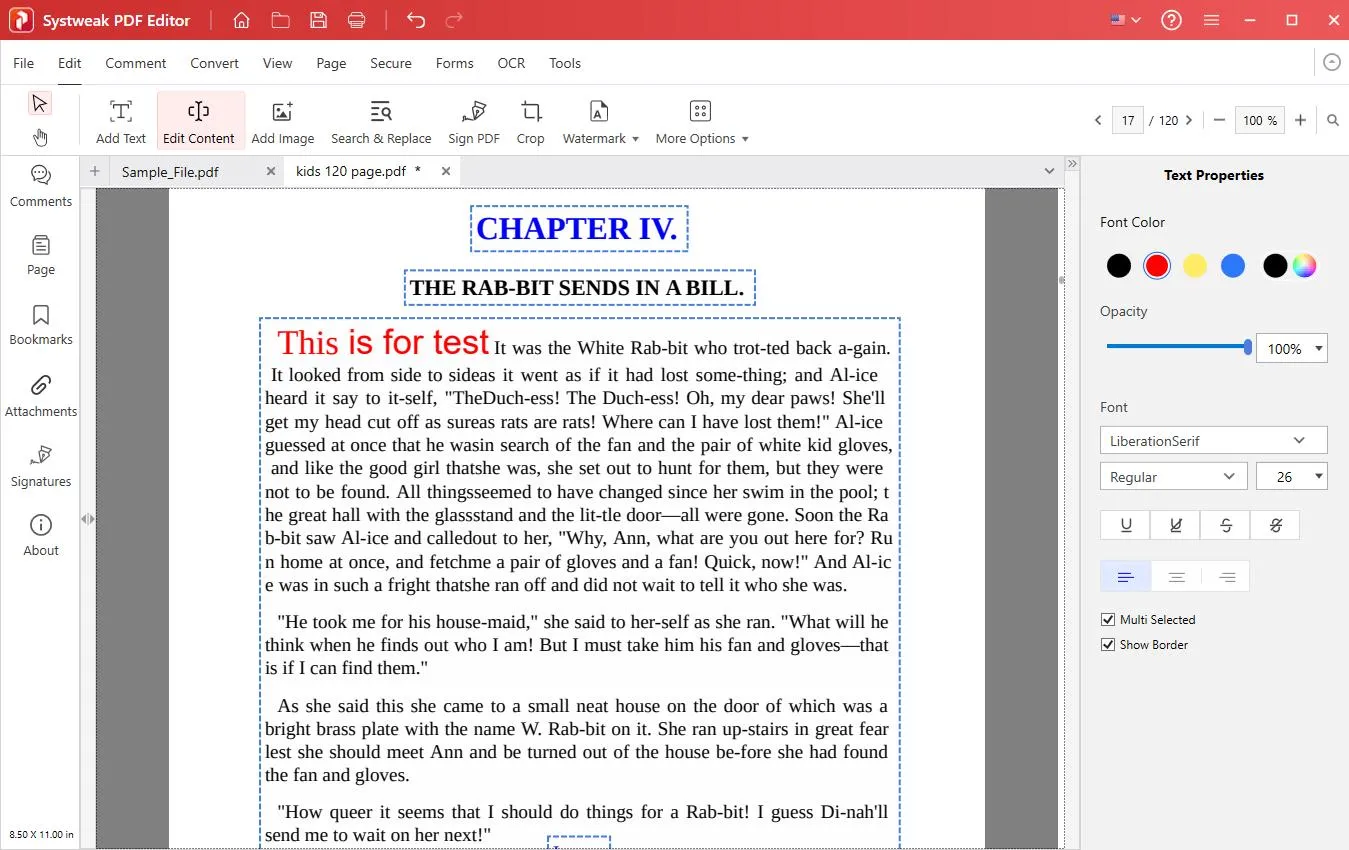Click the Search & Replace icon
The image size is (1349, 850).
click(381, 111)
